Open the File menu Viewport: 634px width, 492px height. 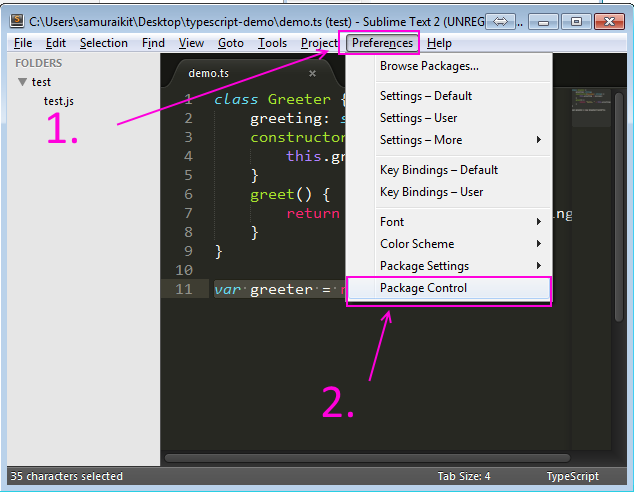click(x=23, y=43)
